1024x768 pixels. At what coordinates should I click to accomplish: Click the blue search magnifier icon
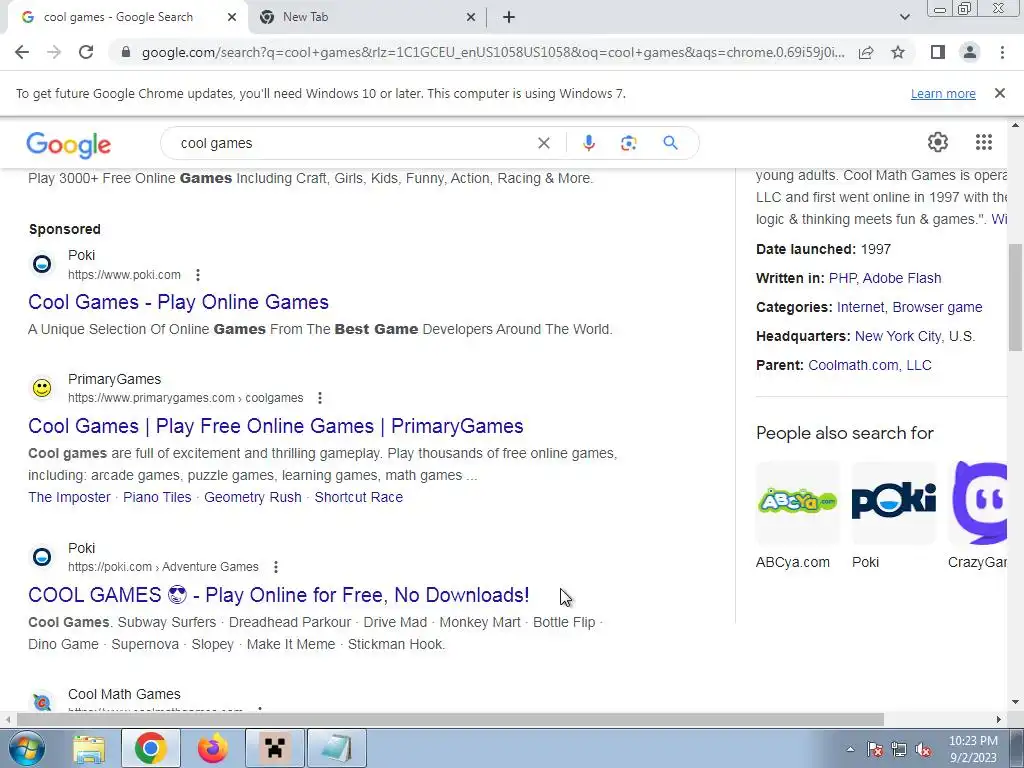(670, 143)
